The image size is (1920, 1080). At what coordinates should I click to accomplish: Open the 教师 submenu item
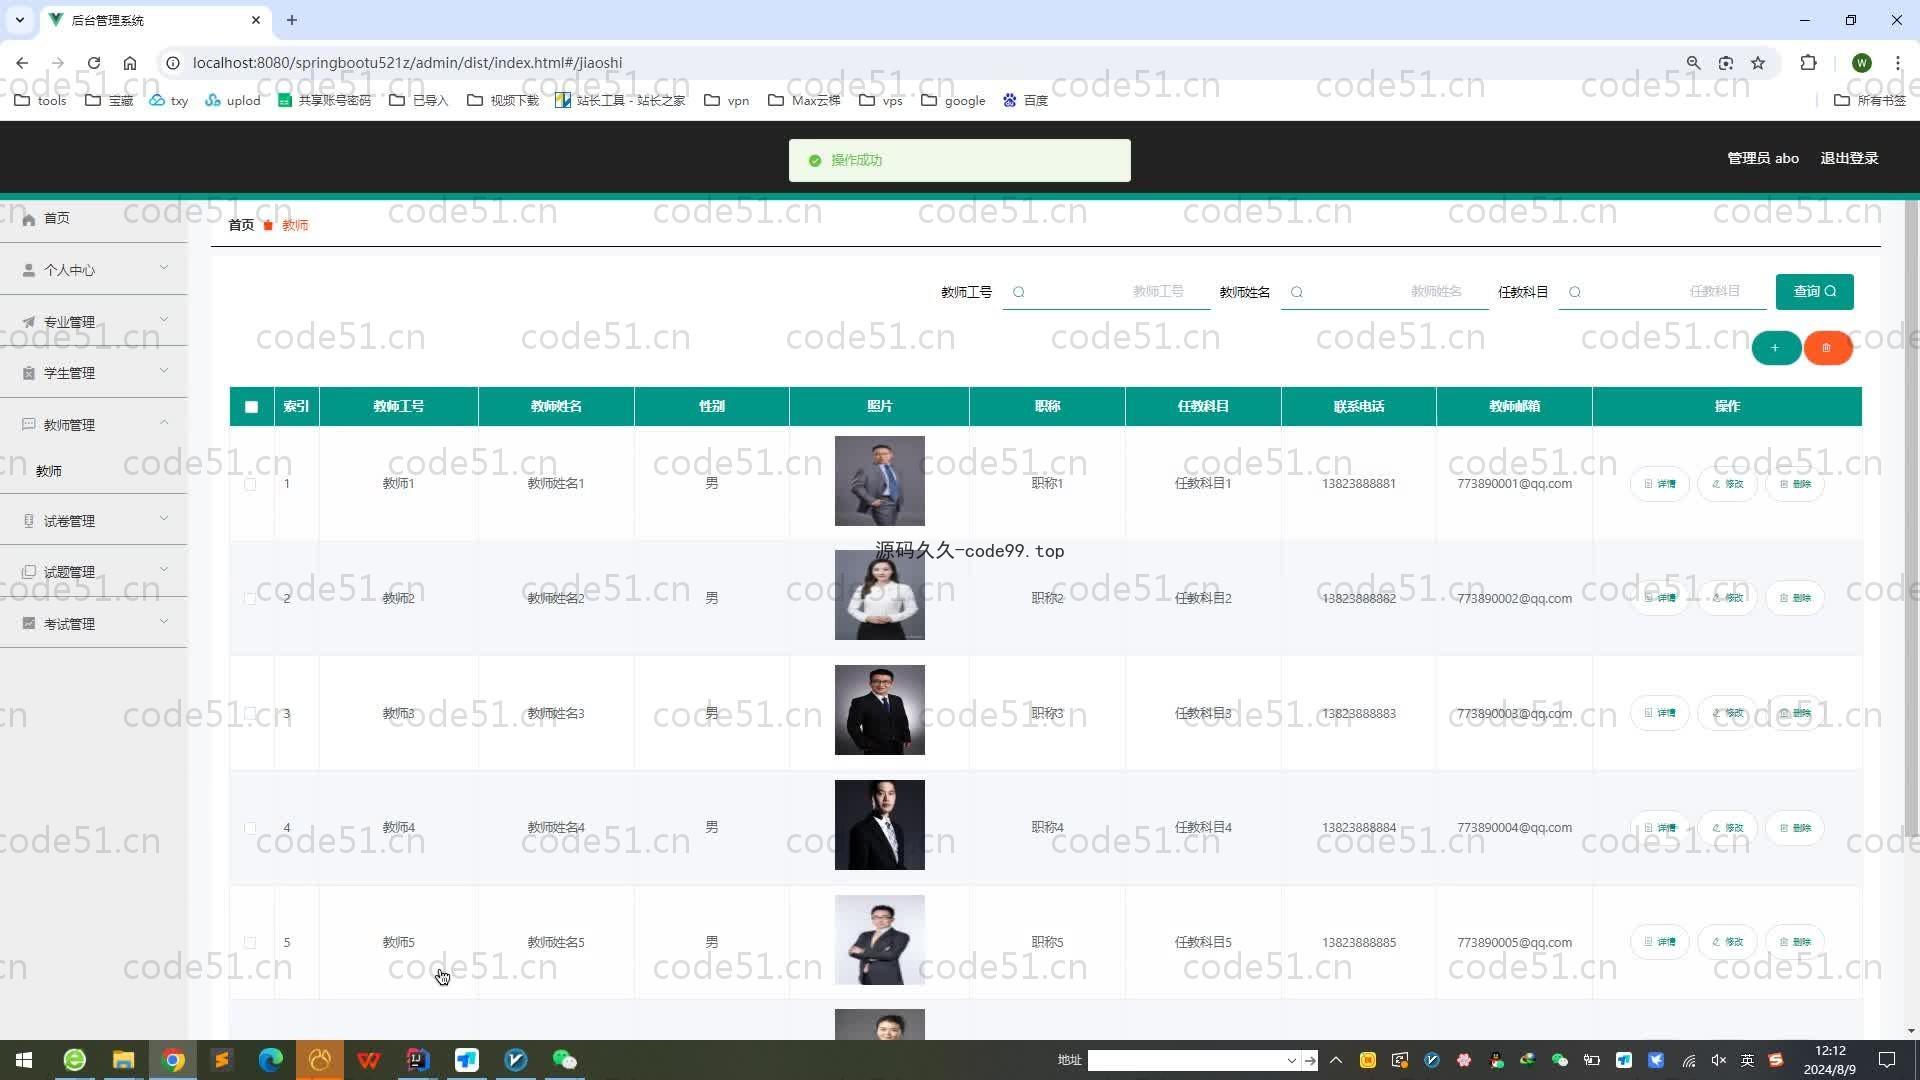(49, 471)
